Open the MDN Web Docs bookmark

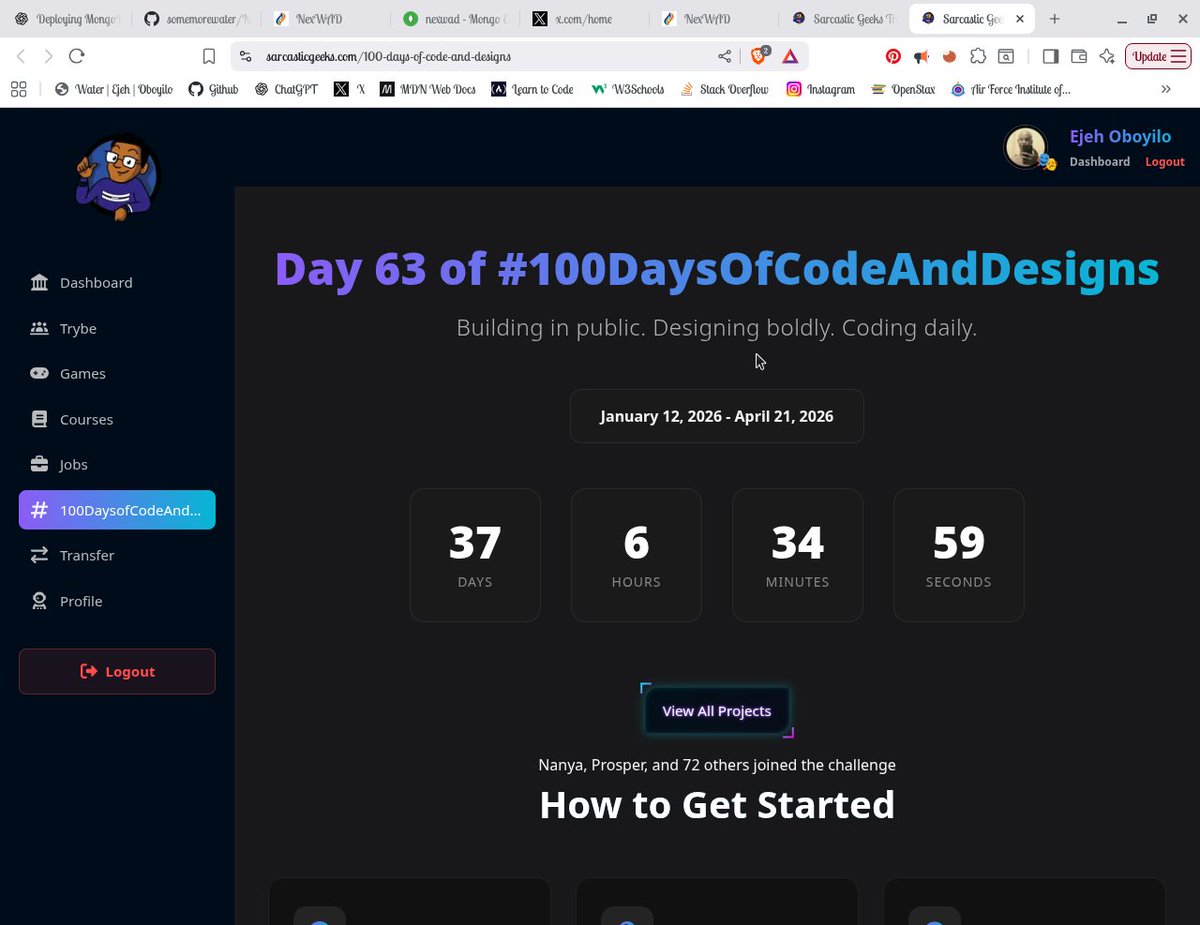coord(428,89)
